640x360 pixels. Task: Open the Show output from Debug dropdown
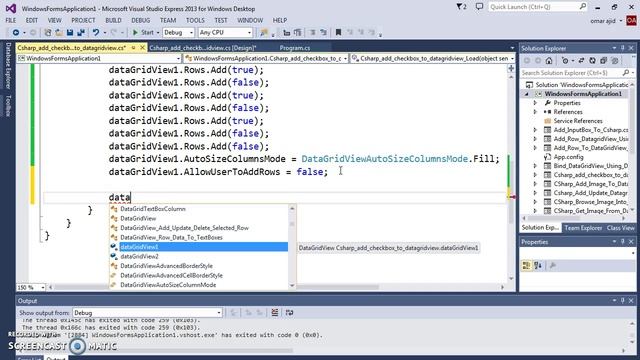pyautogui.click(x=147, y=313)
